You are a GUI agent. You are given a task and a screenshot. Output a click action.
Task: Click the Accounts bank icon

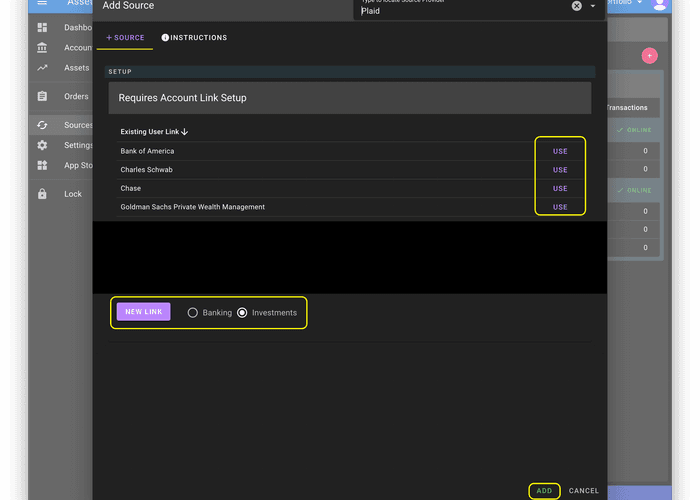click(42, 47)
